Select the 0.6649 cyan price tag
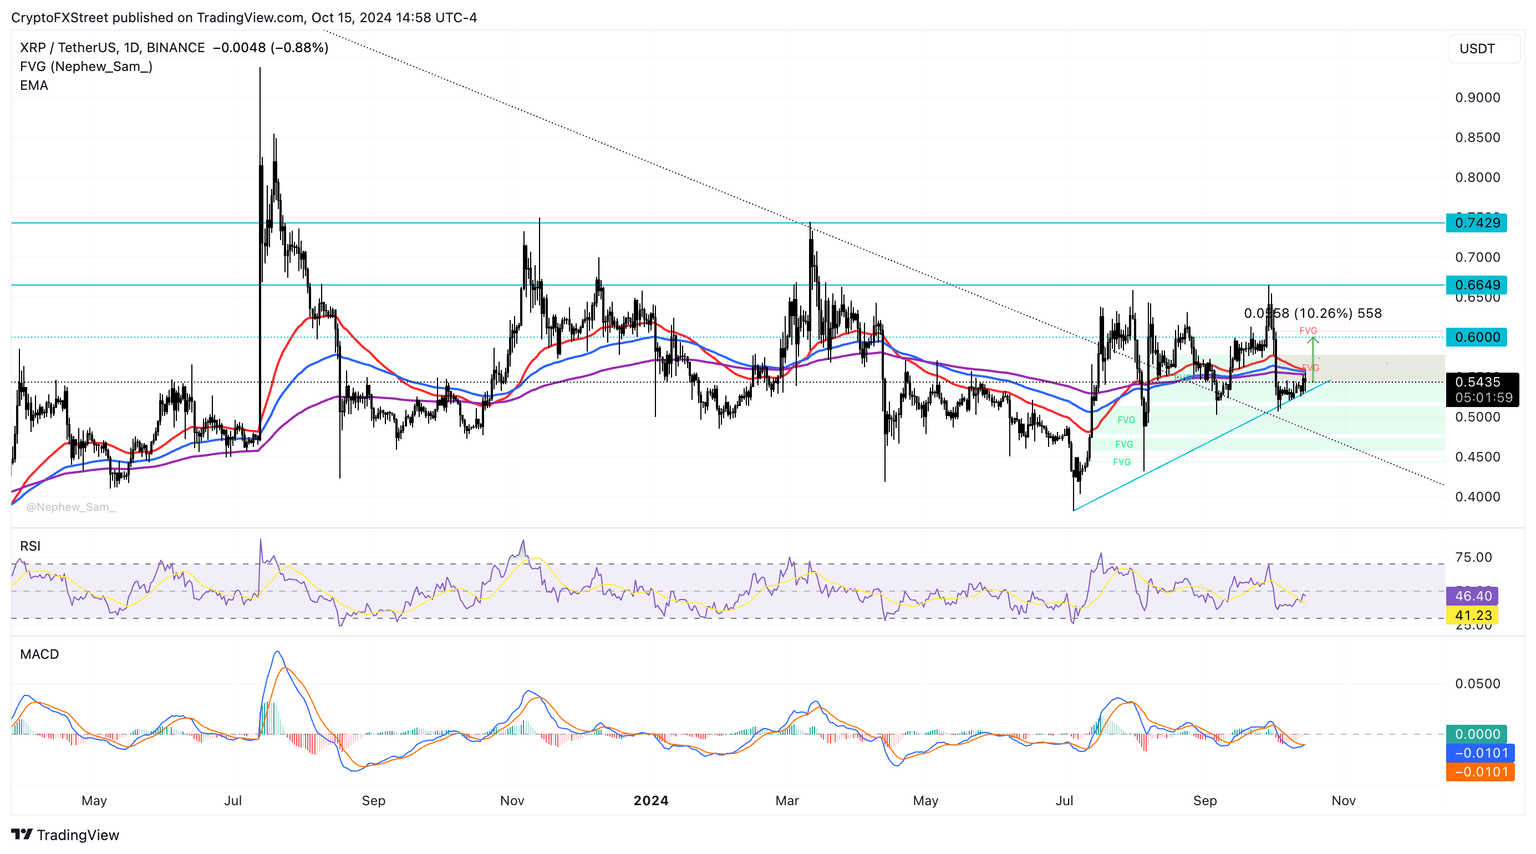Viewport: 1536px width, 854px height. point(1477,285)
